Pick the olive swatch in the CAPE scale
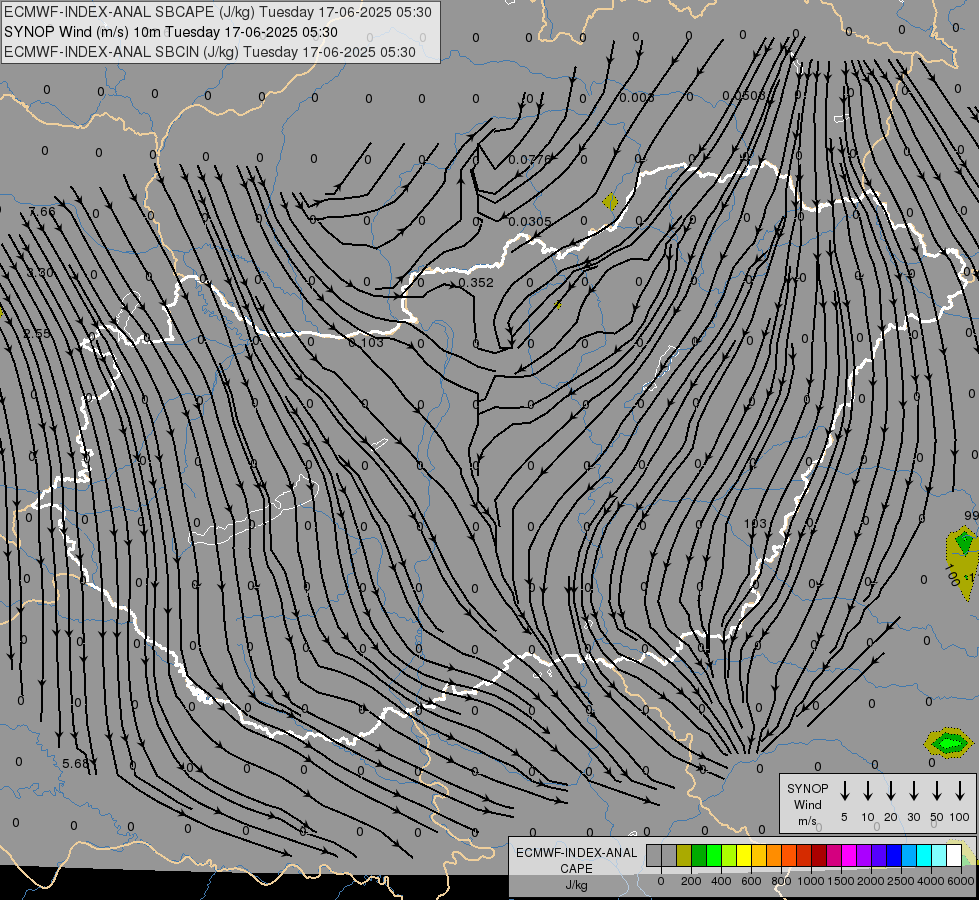Viewport: 979px width, 900px height. pos(684,855)
